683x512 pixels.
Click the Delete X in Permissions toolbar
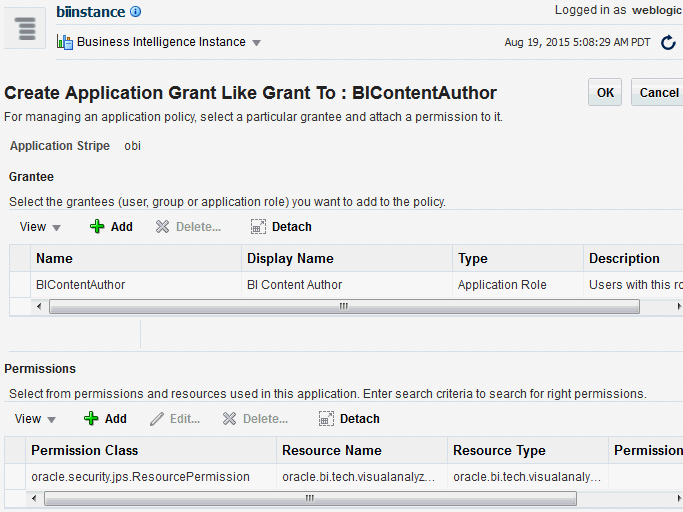pyautogui.click(x=255, y=419)
